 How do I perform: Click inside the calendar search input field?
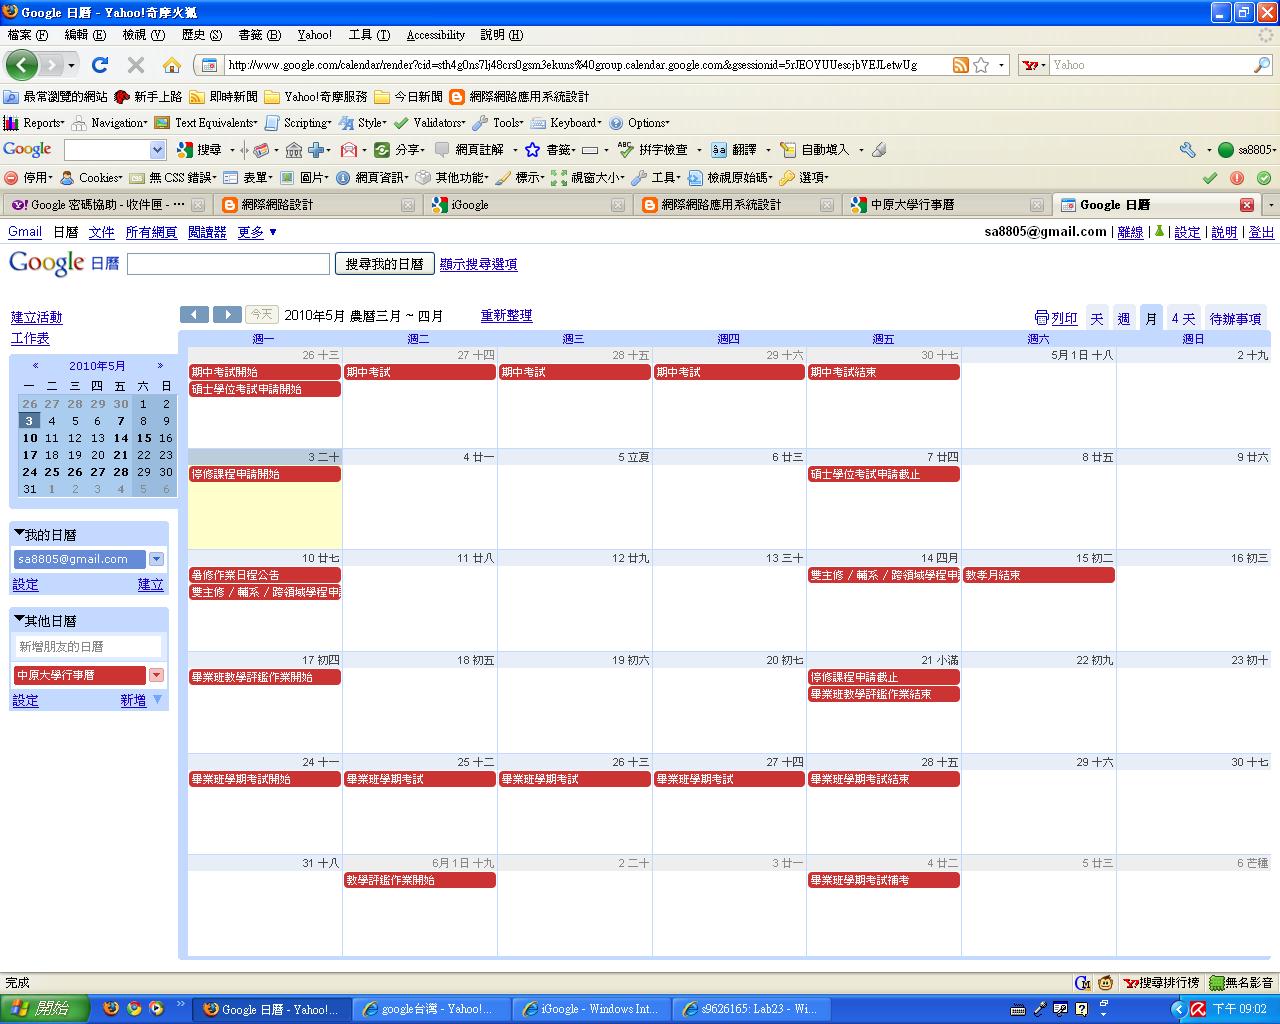tap(228, 264)
